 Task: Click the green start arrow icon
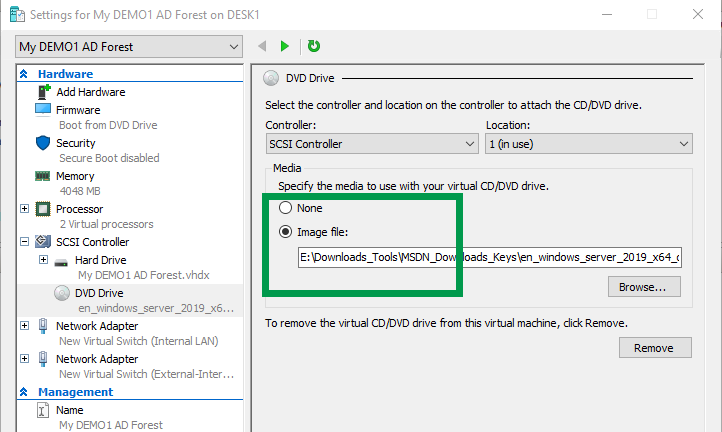pyautogui.click(x=285, y=46)
